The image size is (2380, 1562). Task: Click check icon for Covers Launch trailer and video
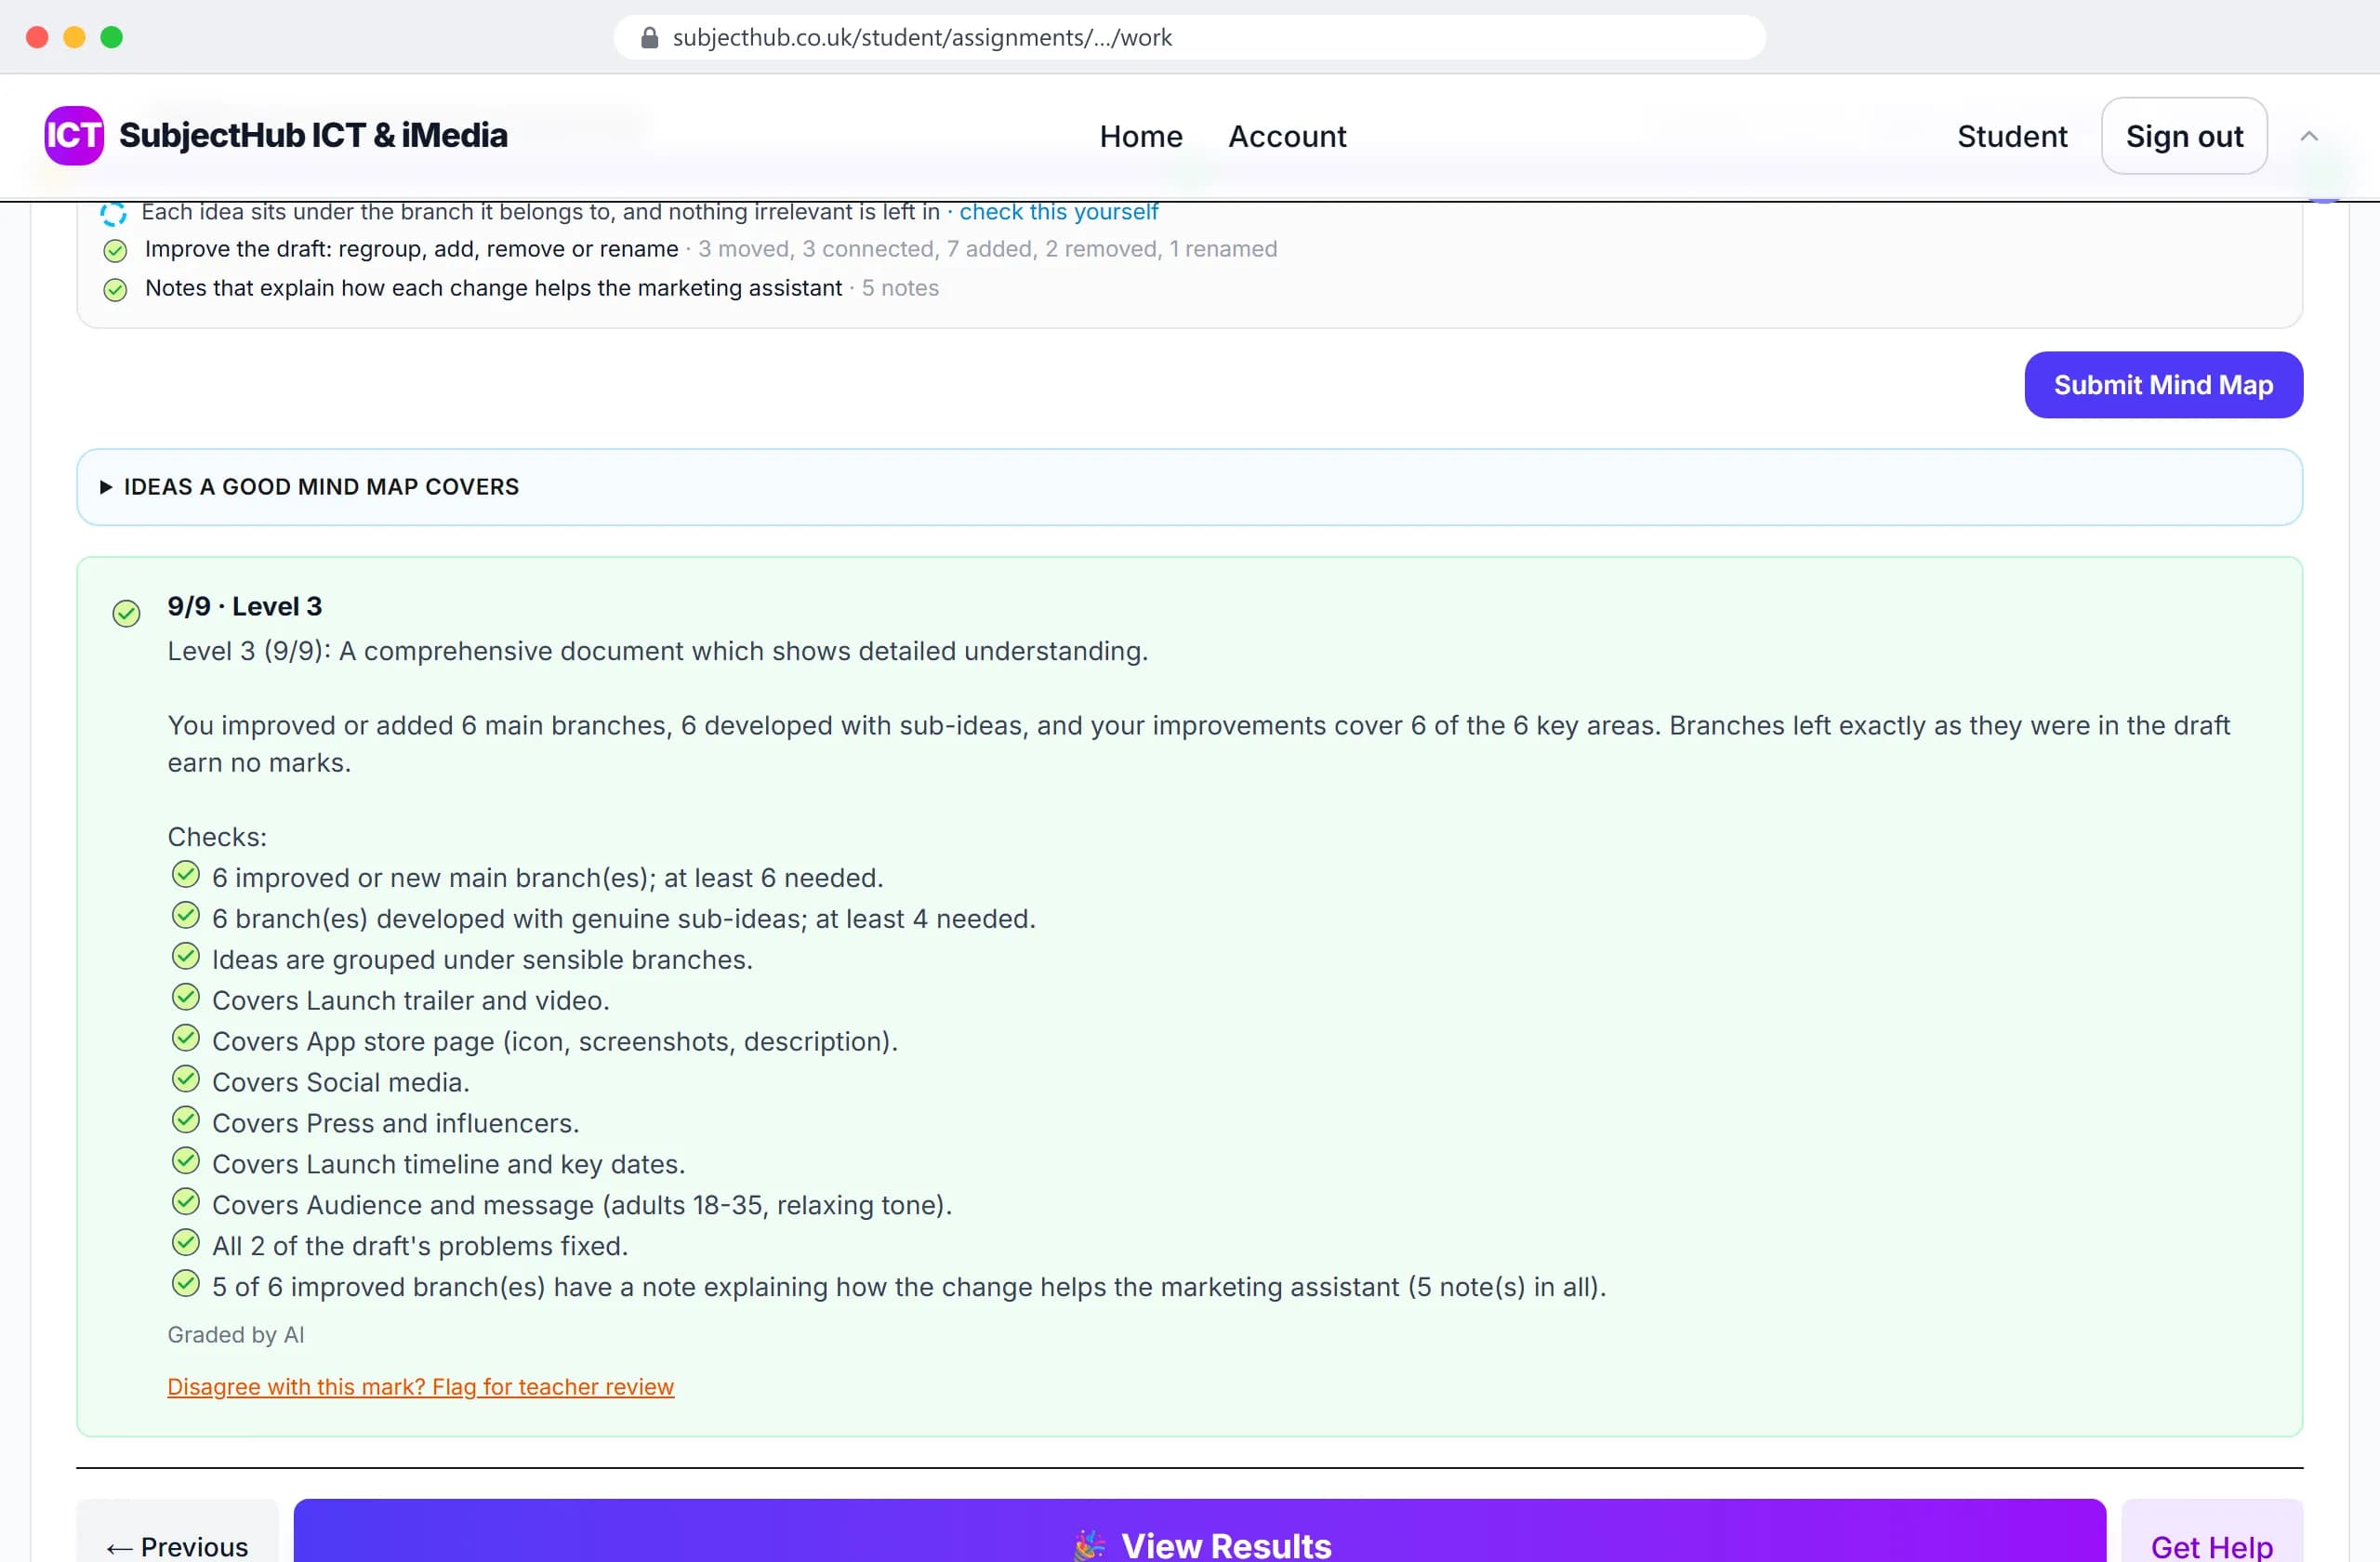coord(186,998)
